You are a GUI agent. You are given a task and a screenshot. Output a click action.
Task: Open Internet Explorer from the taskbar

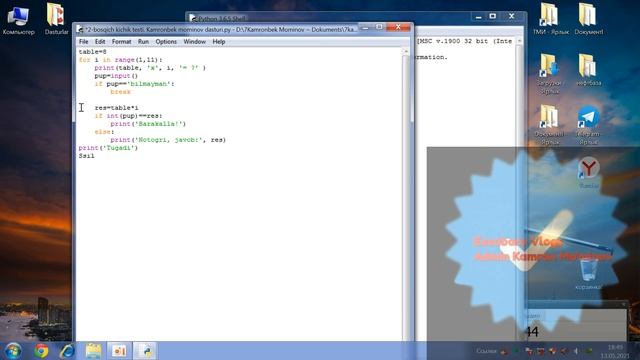(67, 351)
